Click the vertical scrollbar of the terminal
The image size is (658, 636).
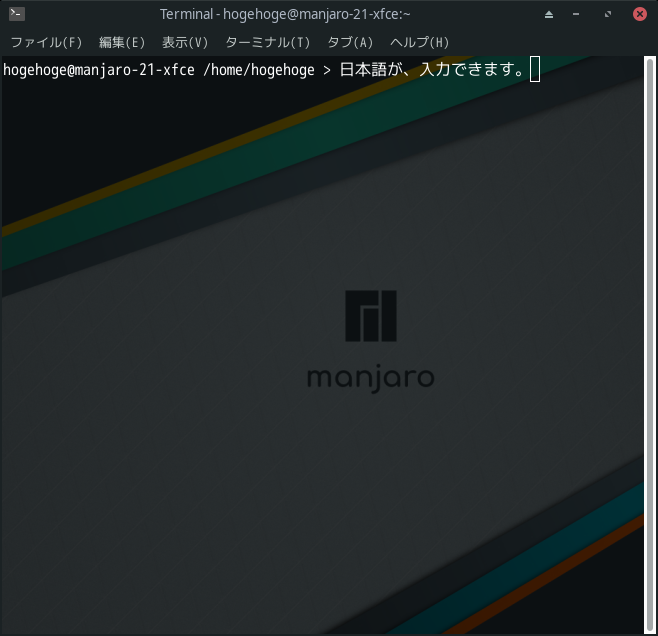click(x=650, y=345)
